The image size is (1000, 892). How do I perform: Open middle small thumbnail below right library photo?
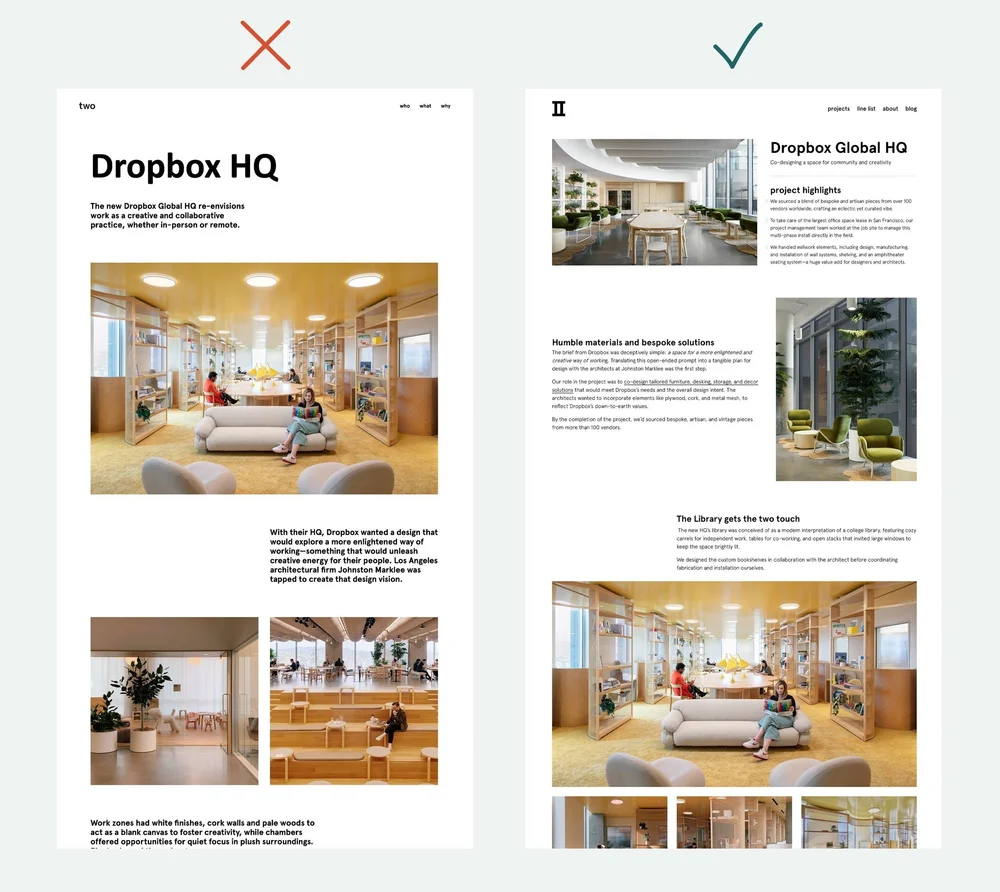(x=734, y=822)
